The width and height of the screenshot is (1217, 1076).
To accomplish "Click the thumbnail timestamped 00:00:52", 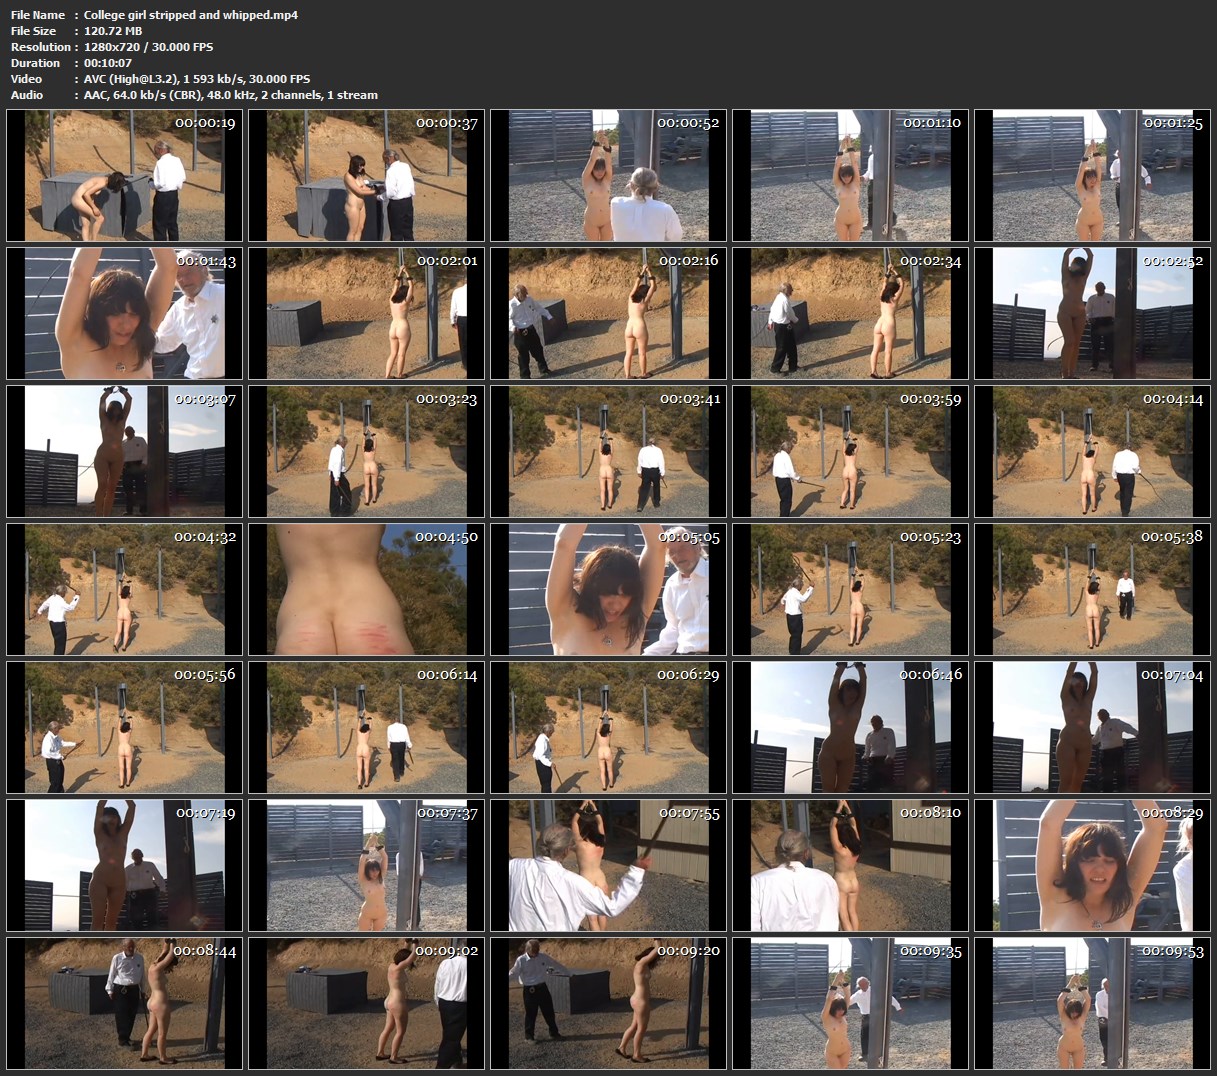I will click(x=609, y=176).
